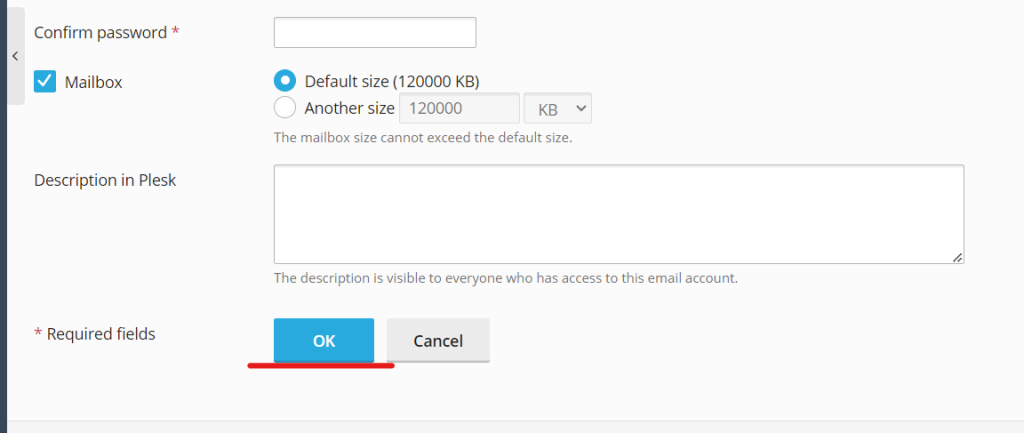Click the Another size label text

[349, 108]
